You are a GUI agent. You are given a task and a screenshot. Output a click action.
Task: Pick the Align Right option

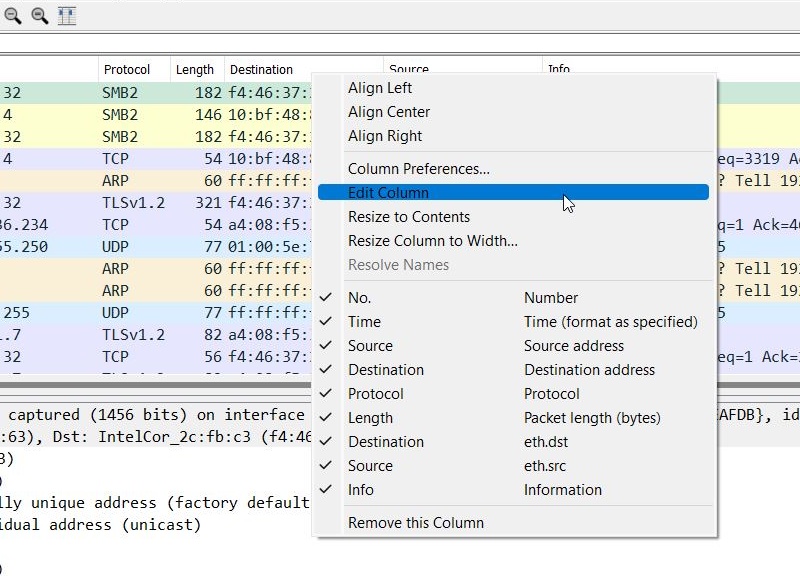(x=384, y=136)
